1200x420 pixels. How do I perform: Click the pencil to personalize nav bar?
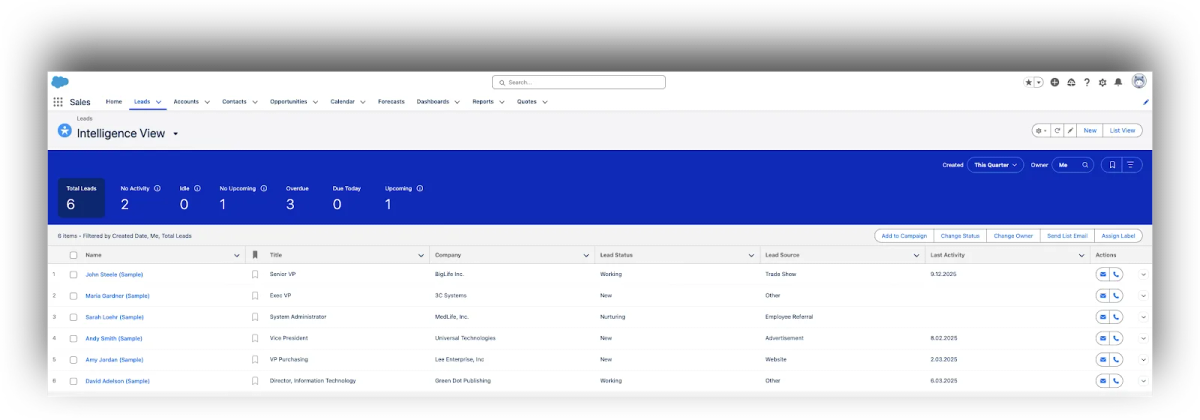point(1146,102)
